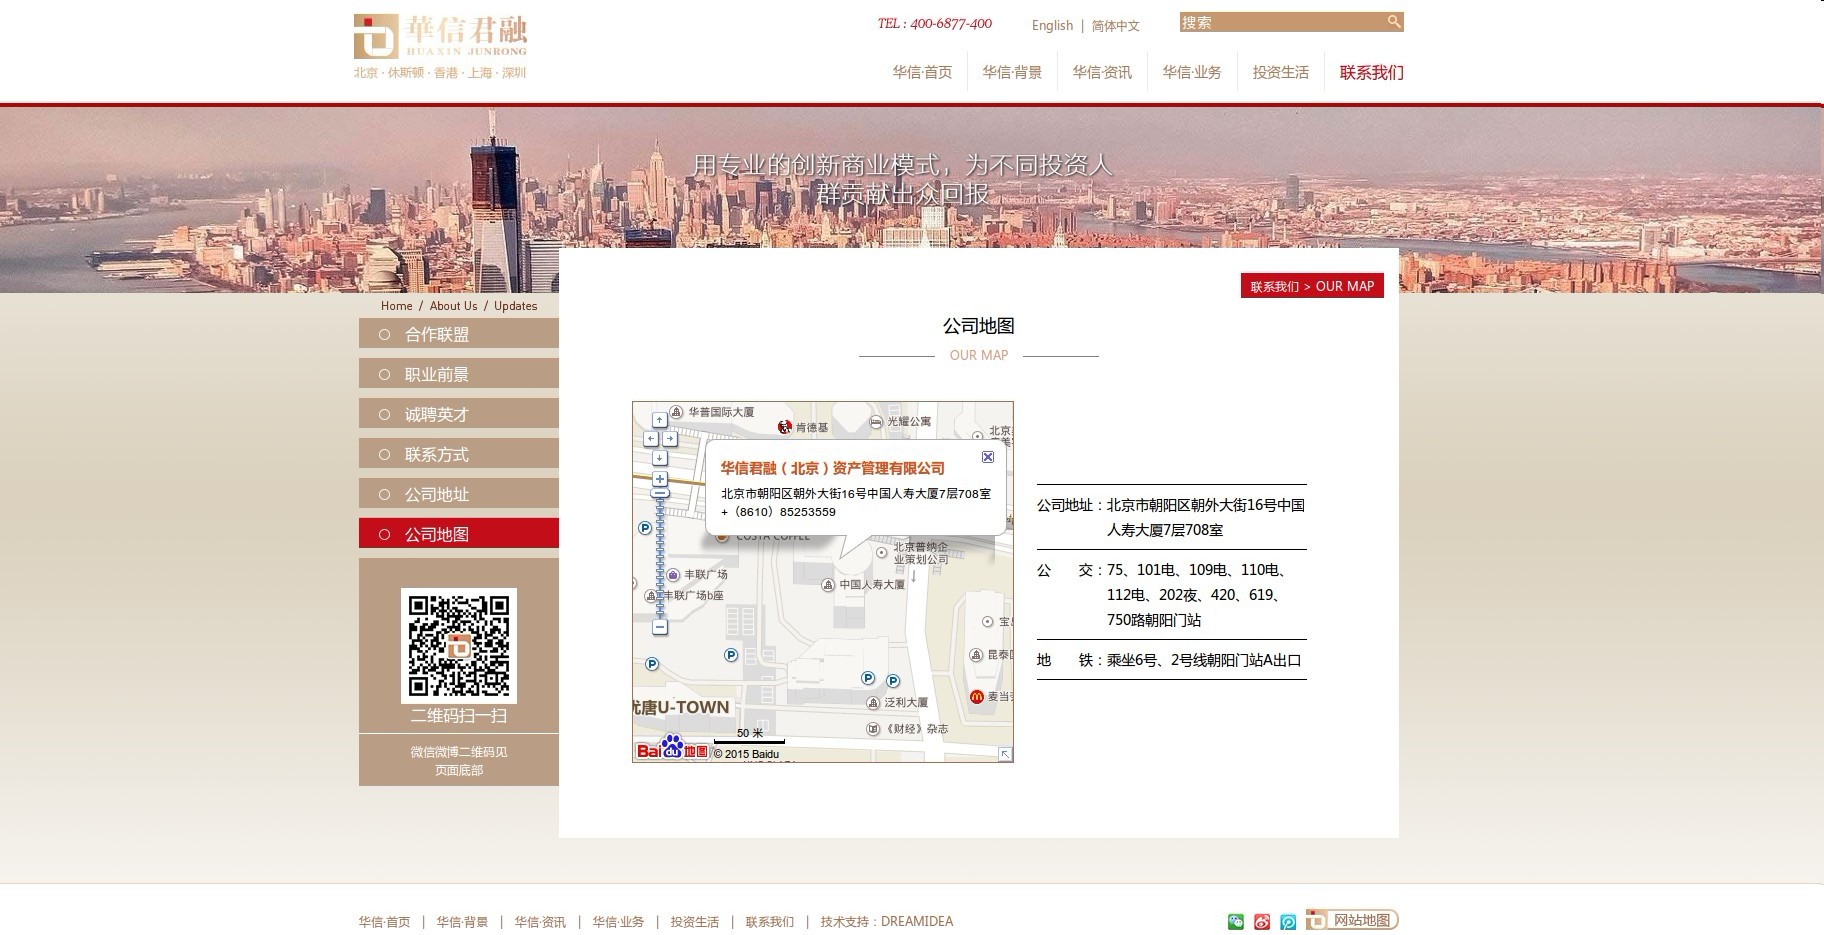Click 《财经》杂志 marker on map
Image resolution: width=1824 pixels, height=935 pixels.
point(873,729)
